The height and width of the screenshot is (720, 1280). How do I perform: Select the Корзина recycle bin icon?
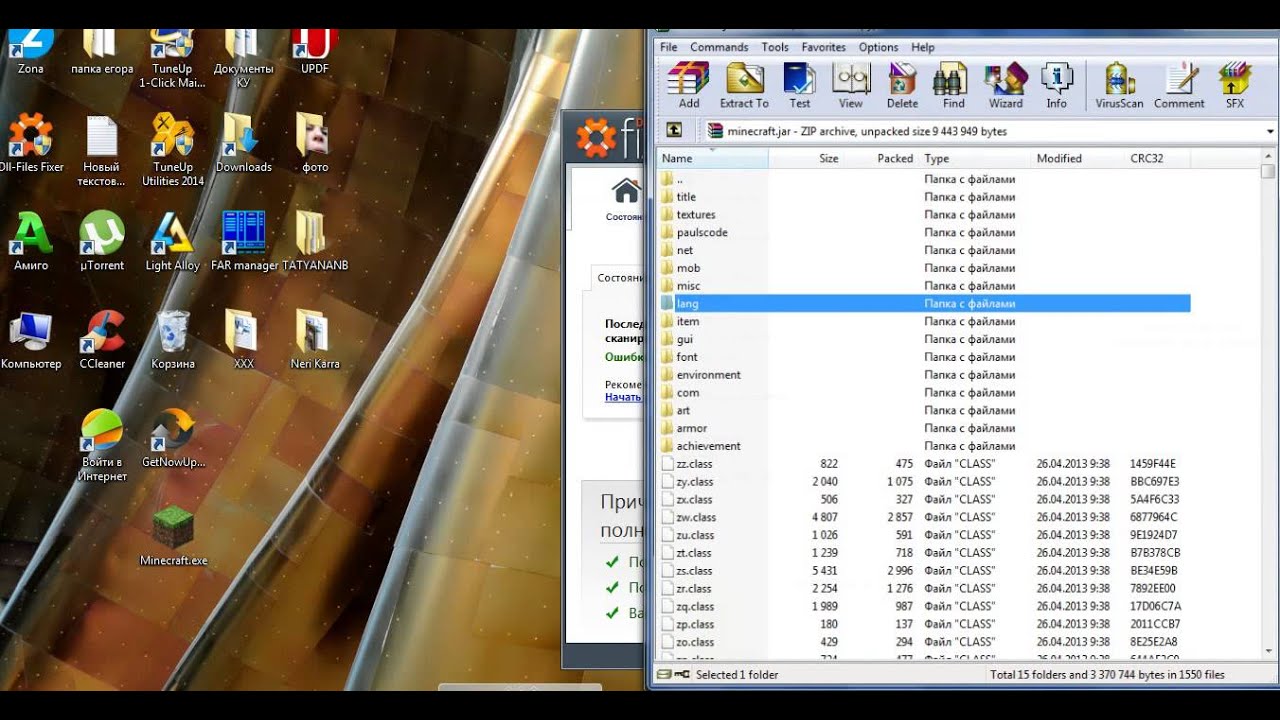pyautogui.click(x=173, y=340)
